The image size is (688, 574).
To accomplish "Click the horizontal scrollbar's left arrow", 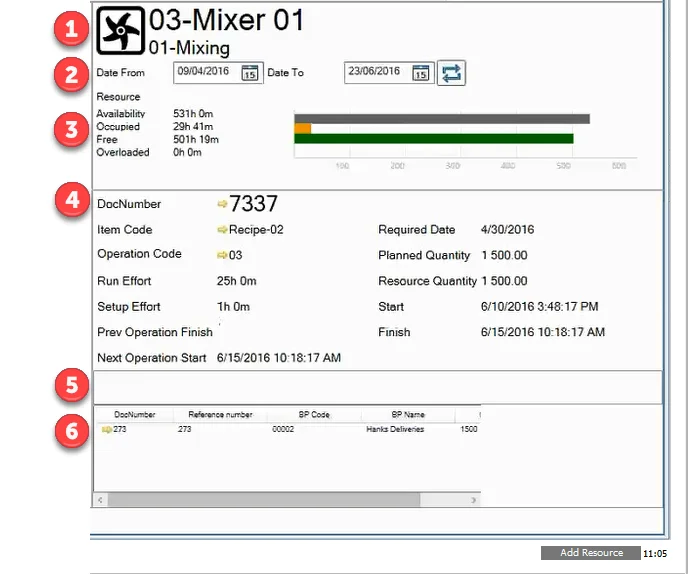I will click(100, 498).
